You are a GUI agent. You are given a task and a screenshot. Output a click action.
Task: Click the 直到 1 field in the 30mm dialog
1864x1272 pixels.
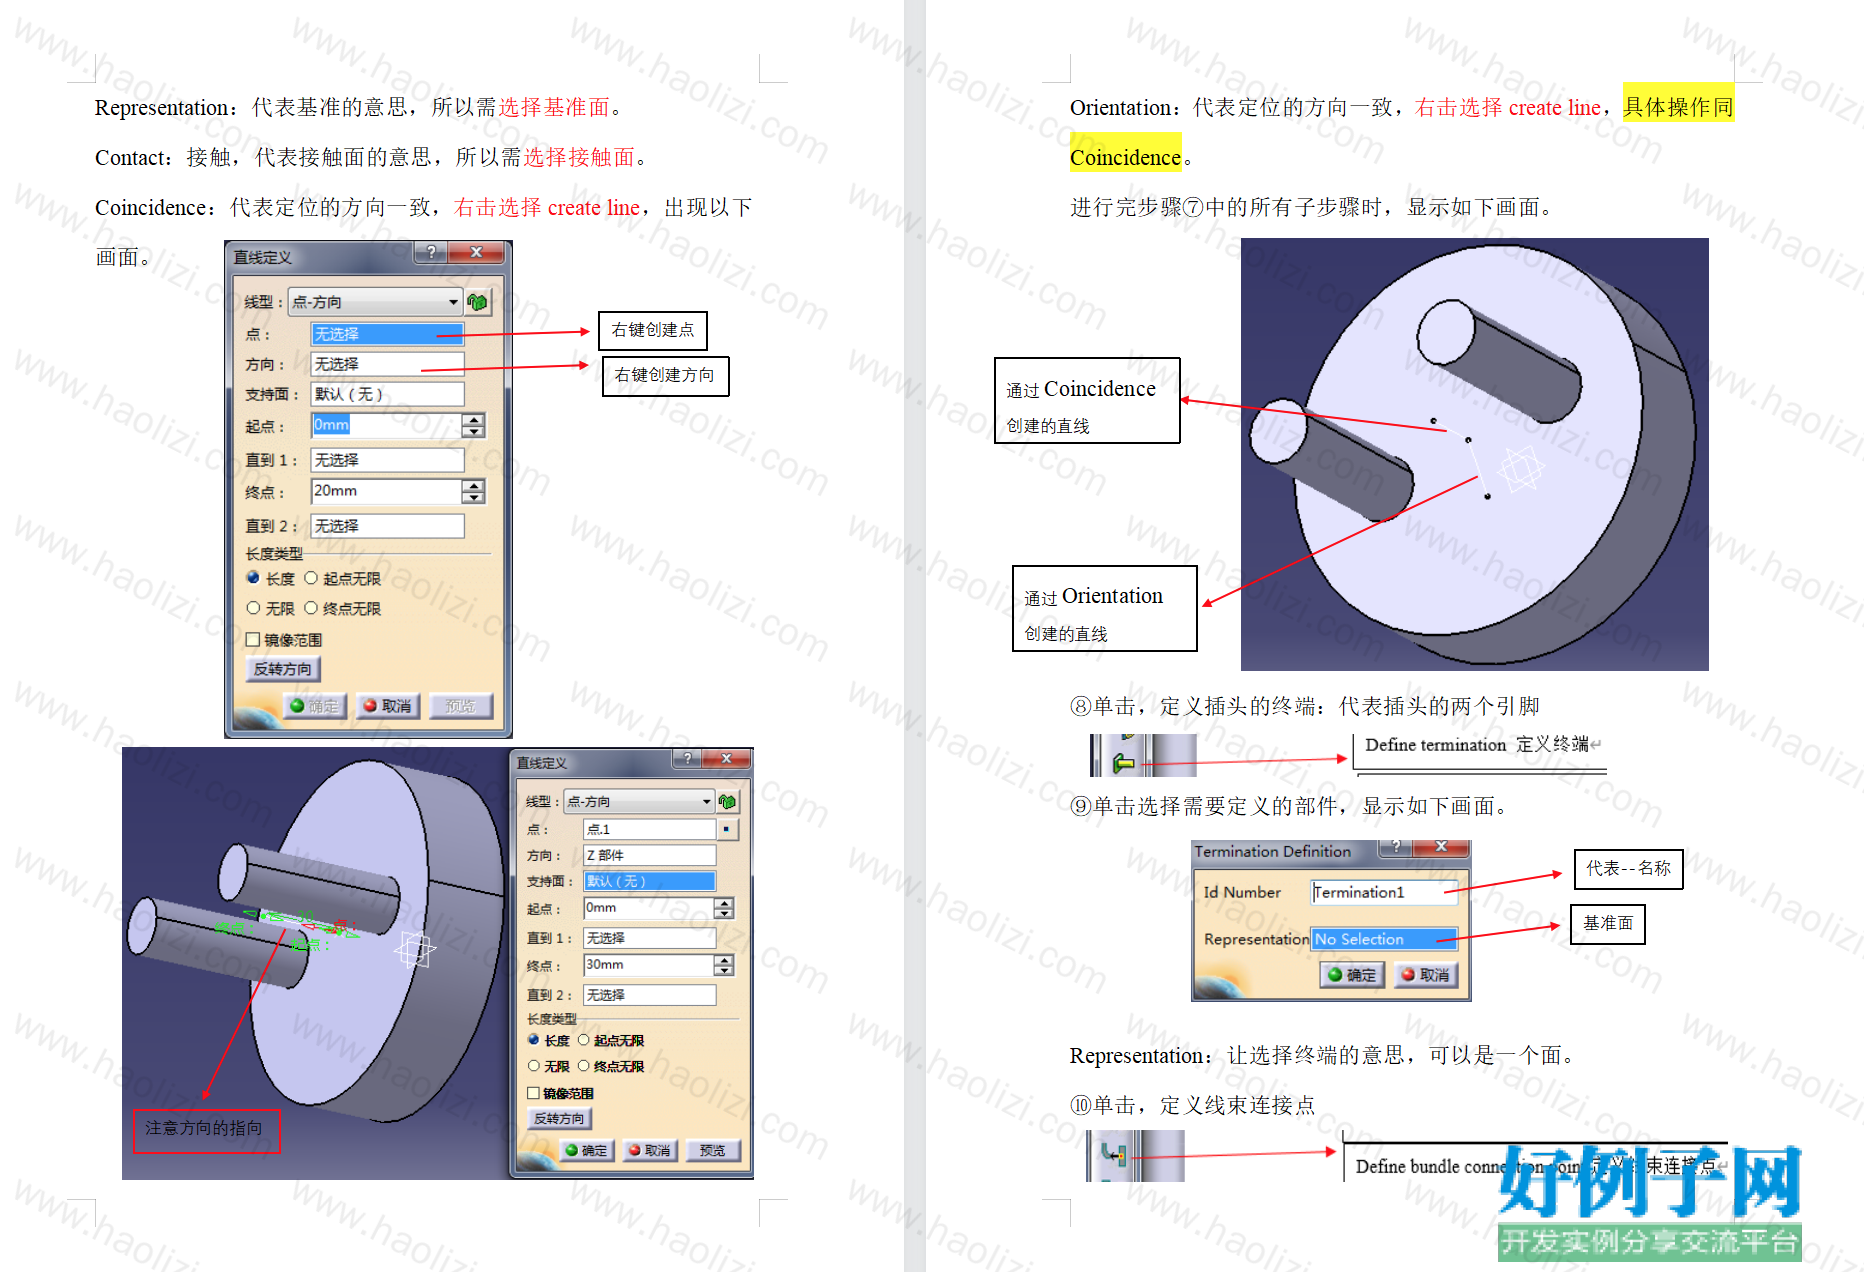click(x=649, y=938)
